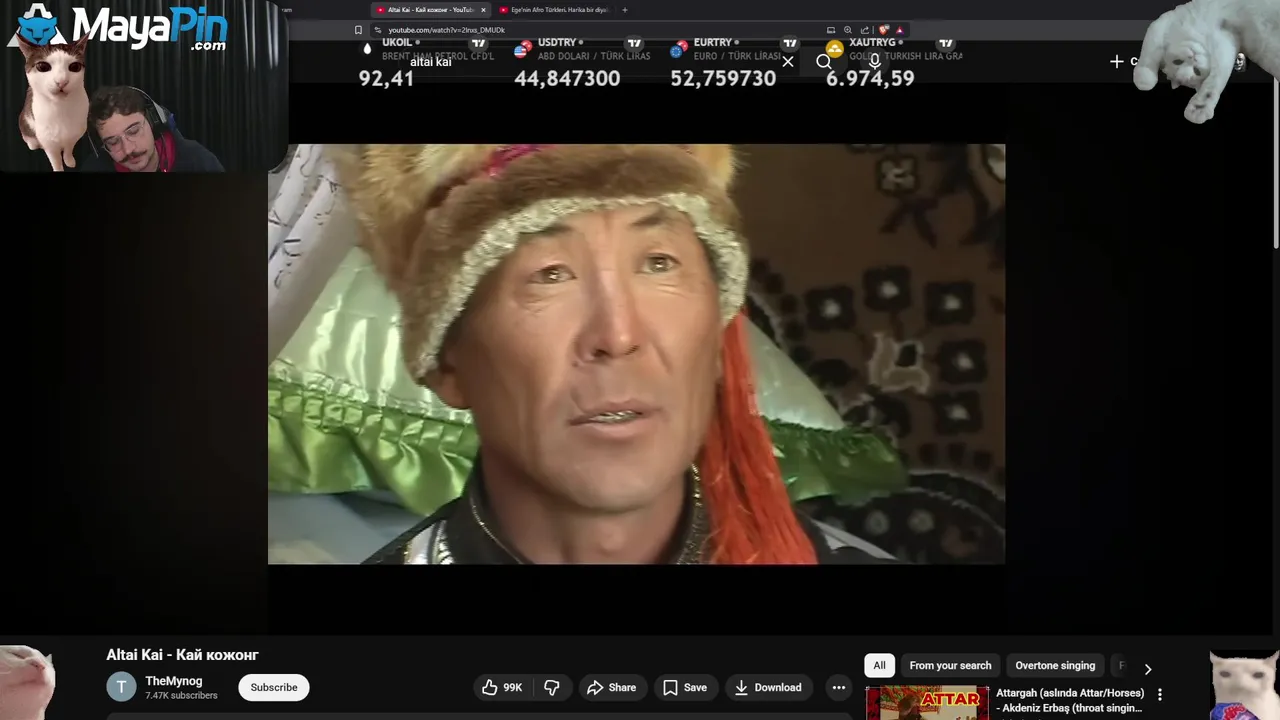Open TheMynog channel name link
This screenshot has height=720, width=1280.
(173, 681)
